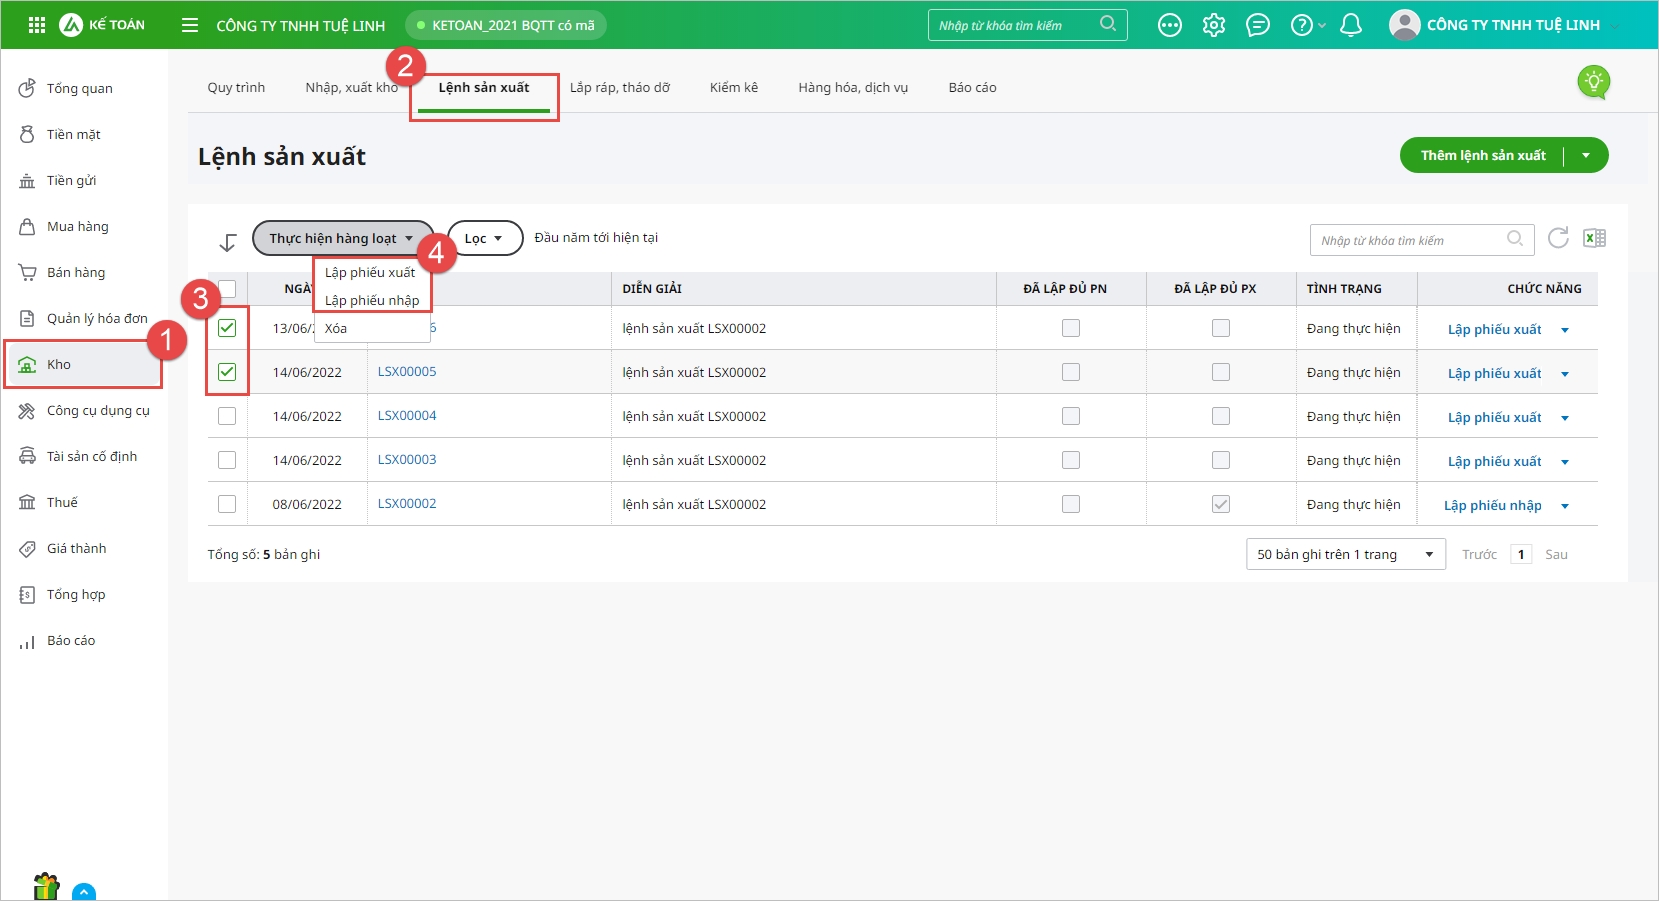Tick the checkbox for row LSX00002
Viewport: 1659px width, 901px height.
[227, 504]
